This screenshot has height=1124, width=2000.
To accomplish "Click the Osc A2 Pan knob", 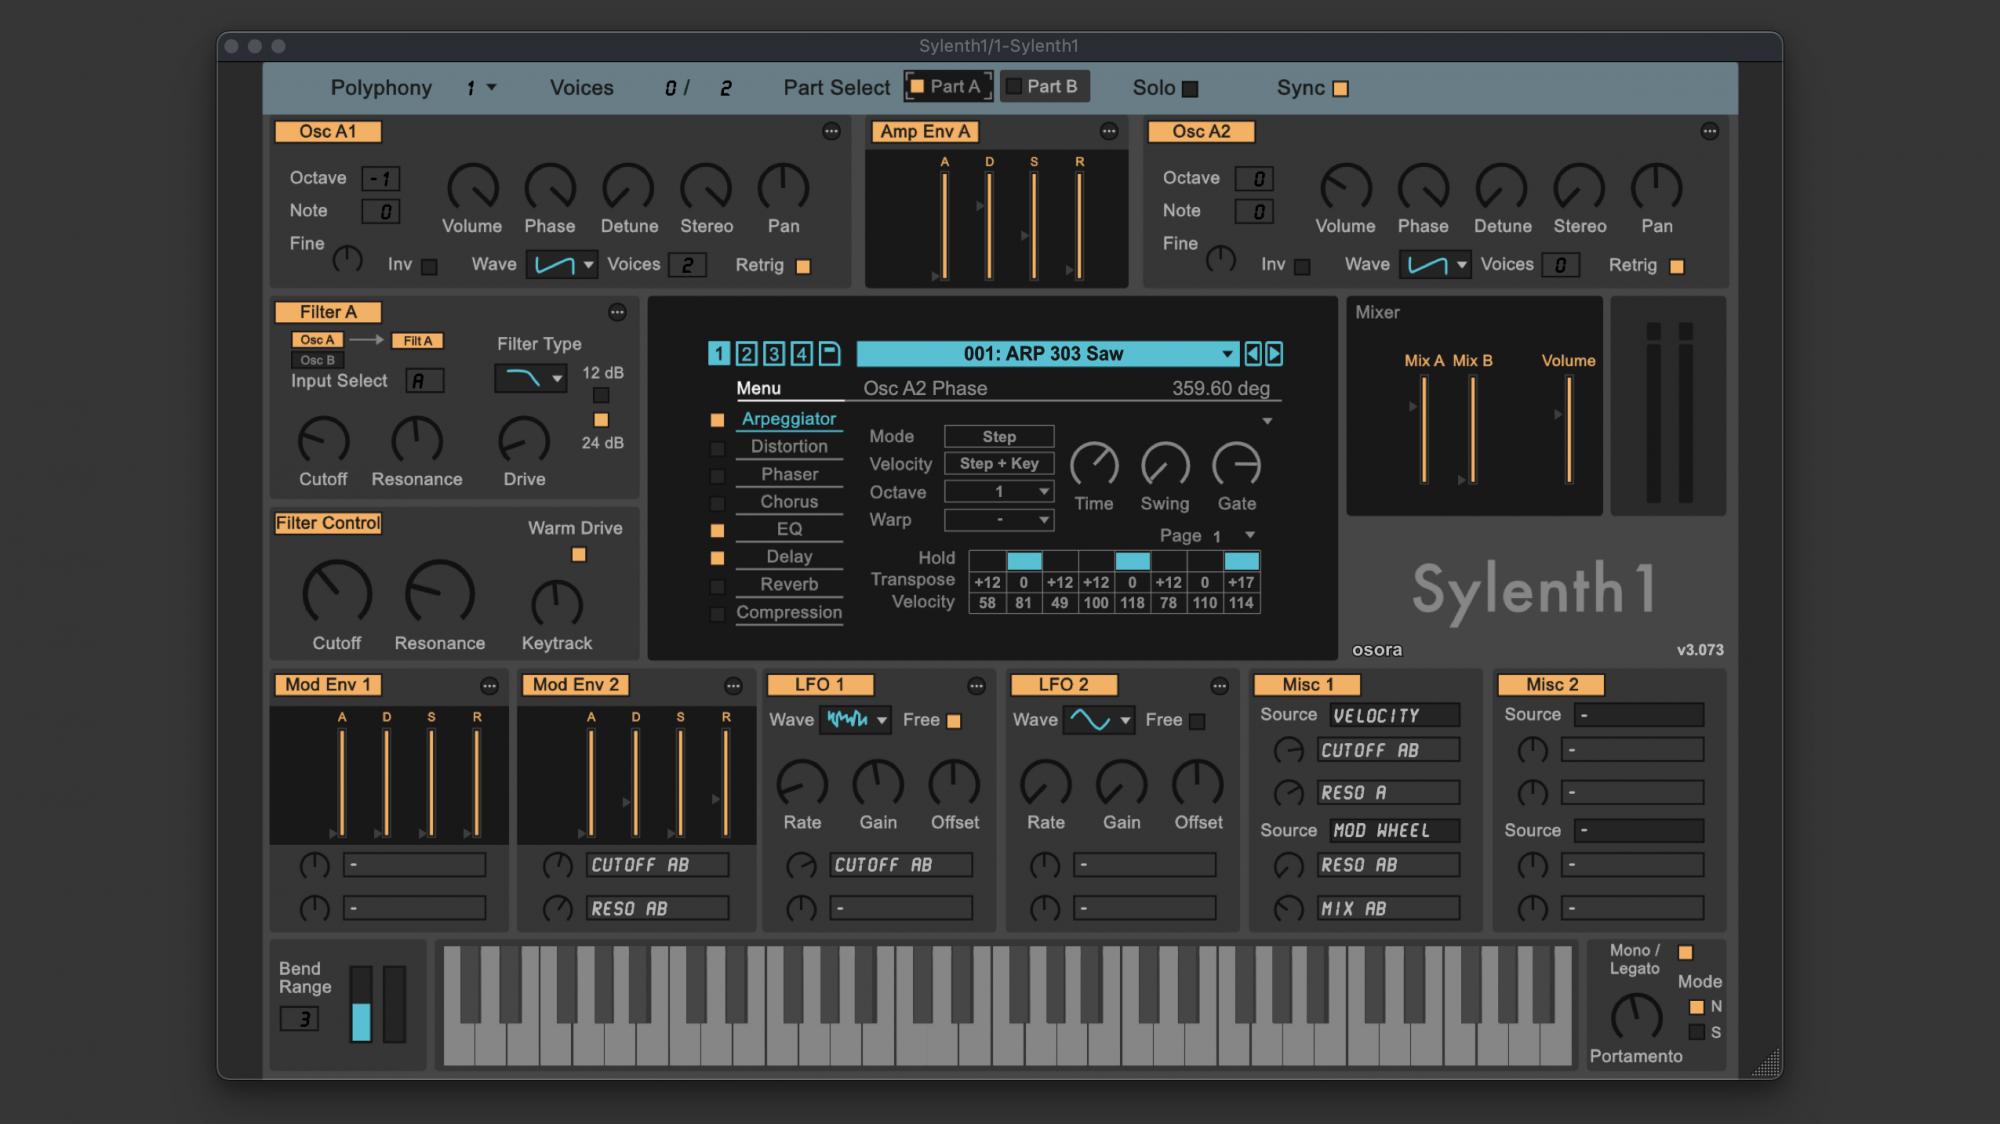I will point(1657,188).
